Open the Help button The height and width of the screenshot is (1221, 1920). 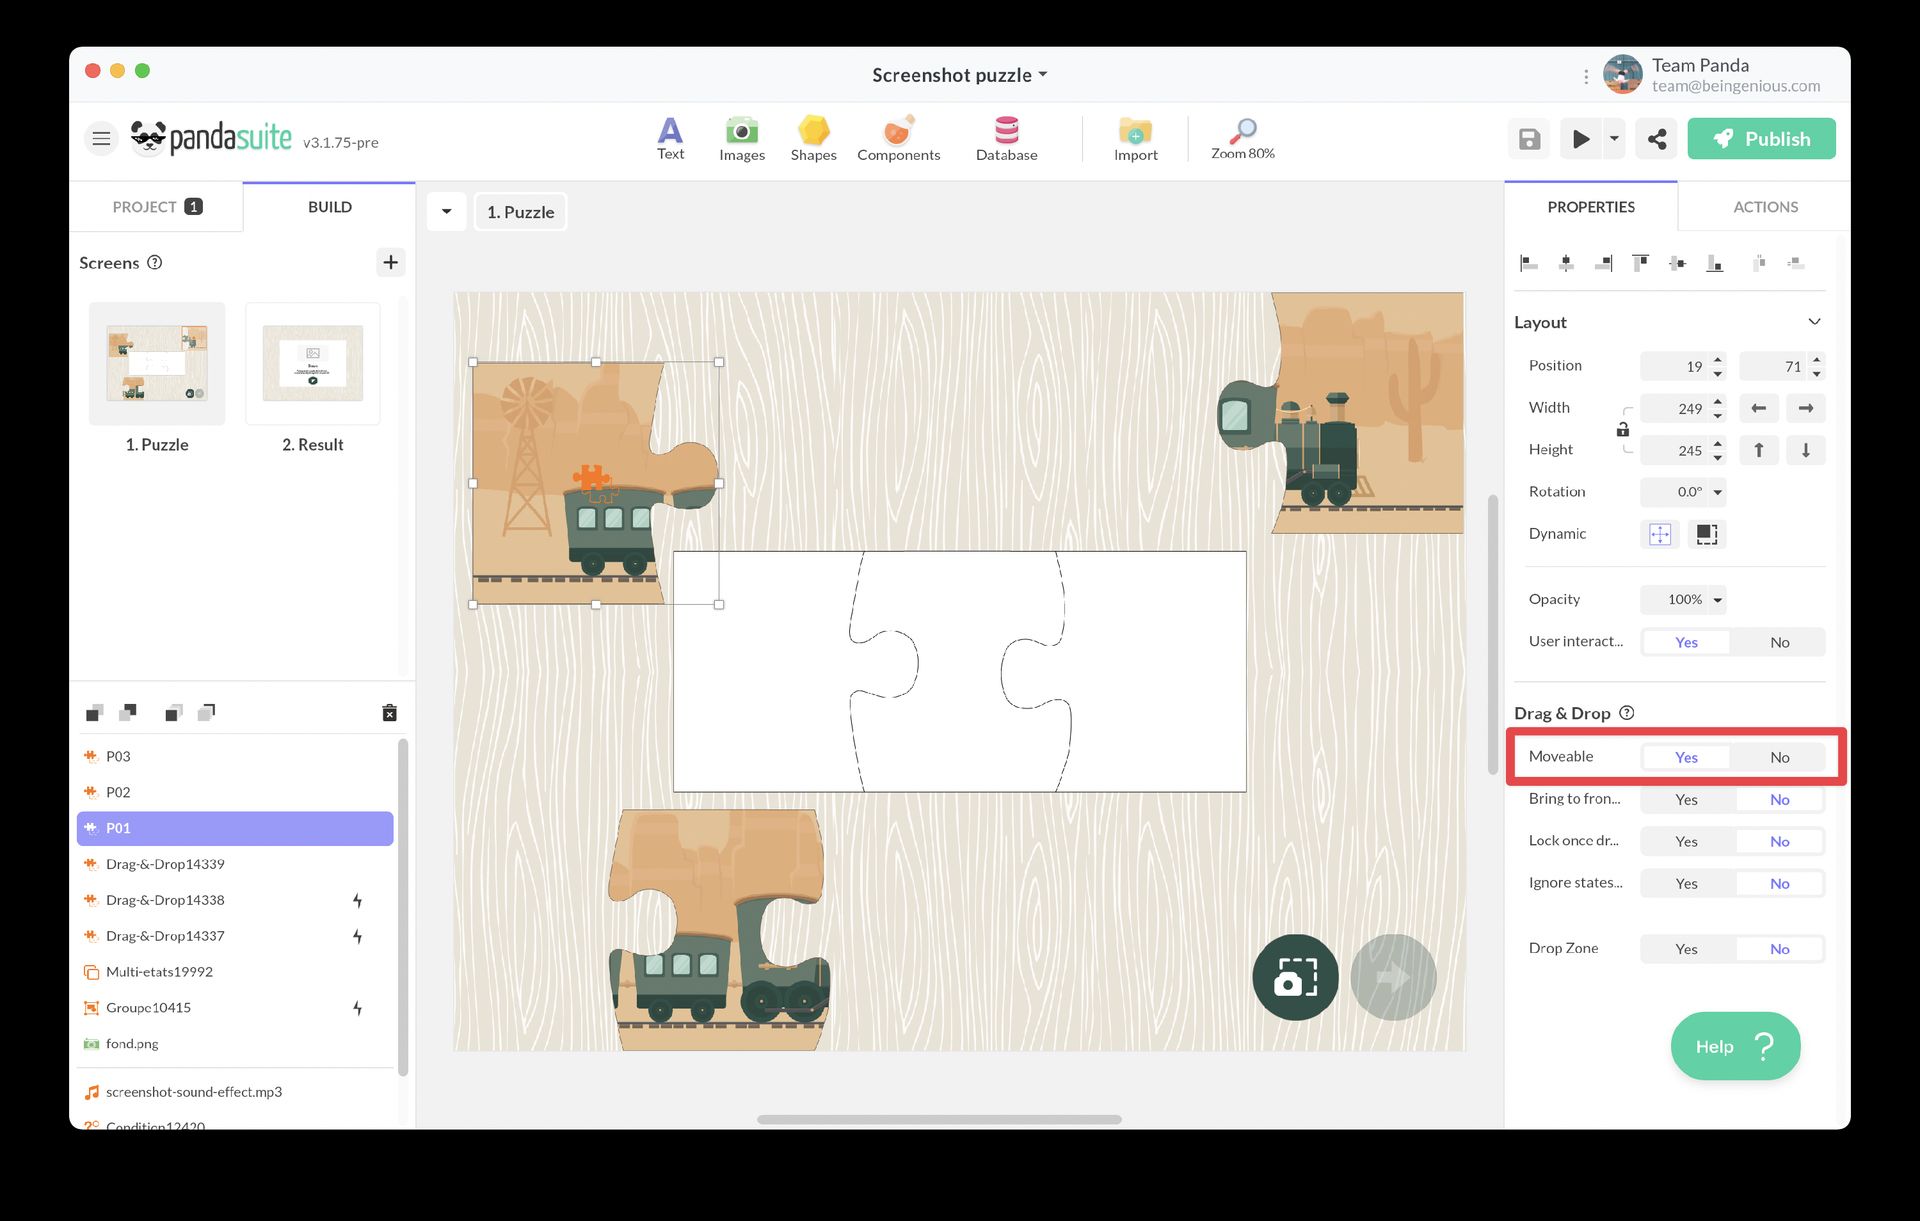click(x=1735, y=1046)
